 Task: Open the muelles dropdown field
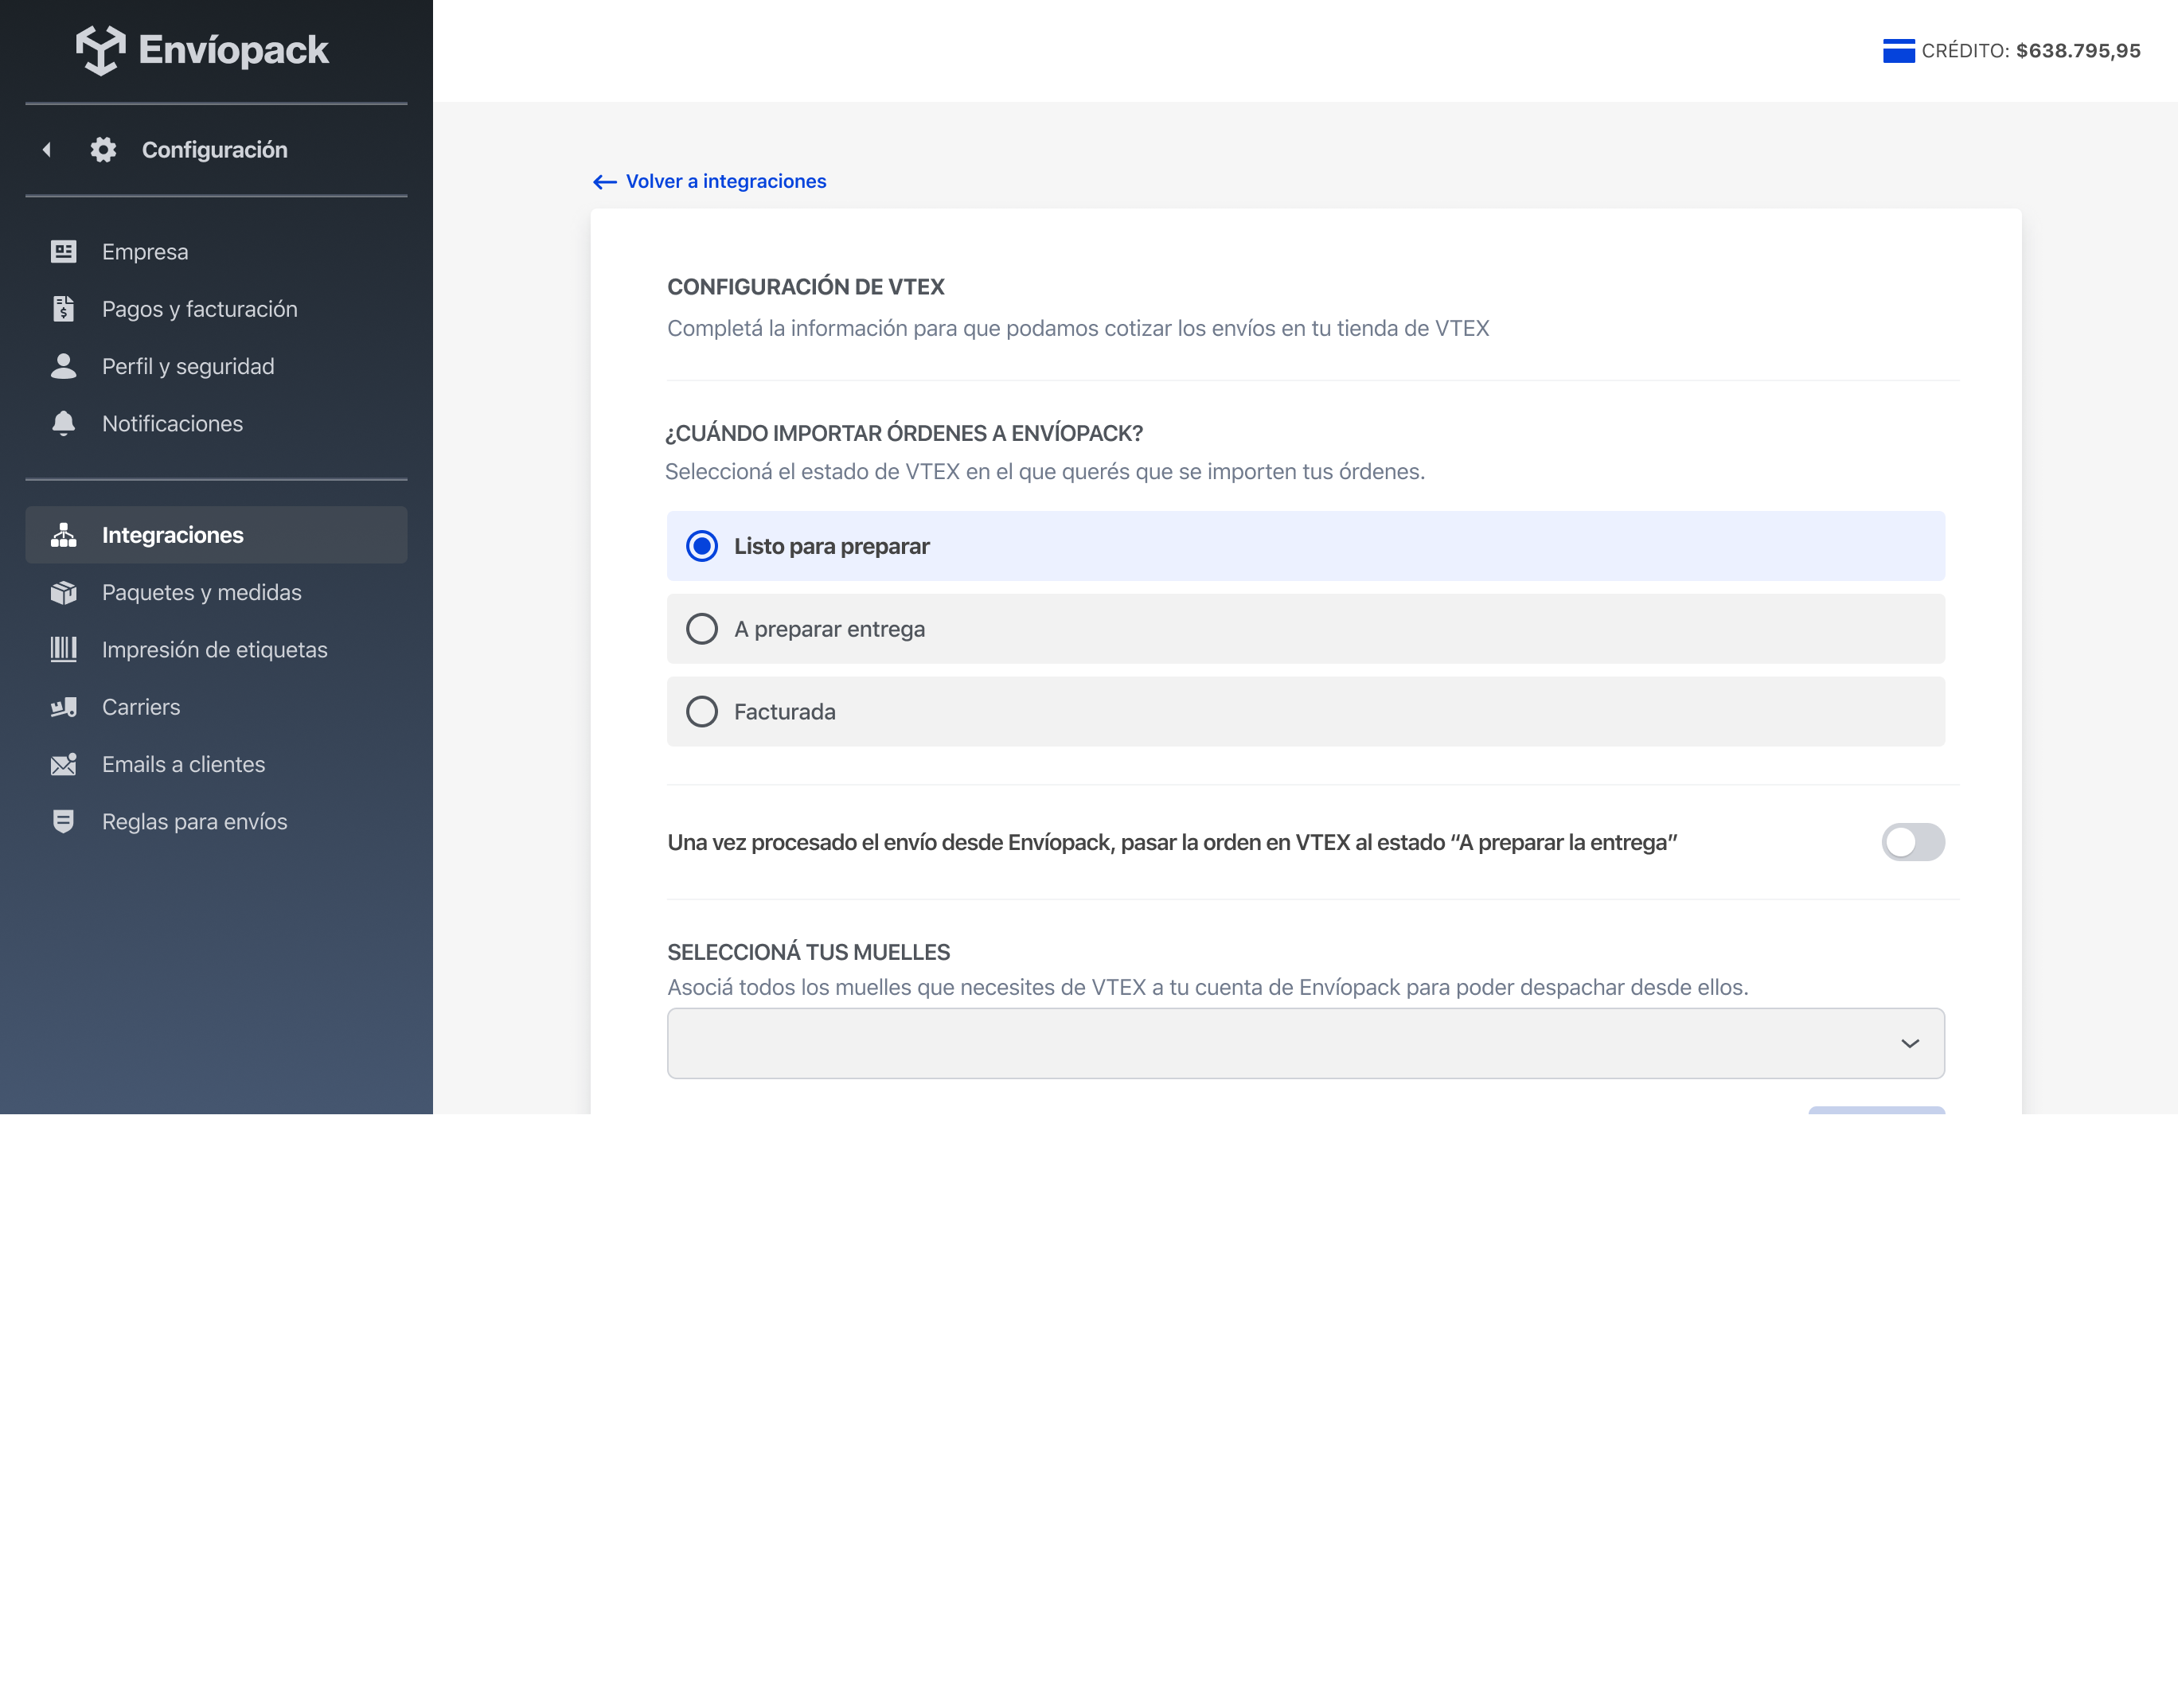[x=1305, y=1043]
